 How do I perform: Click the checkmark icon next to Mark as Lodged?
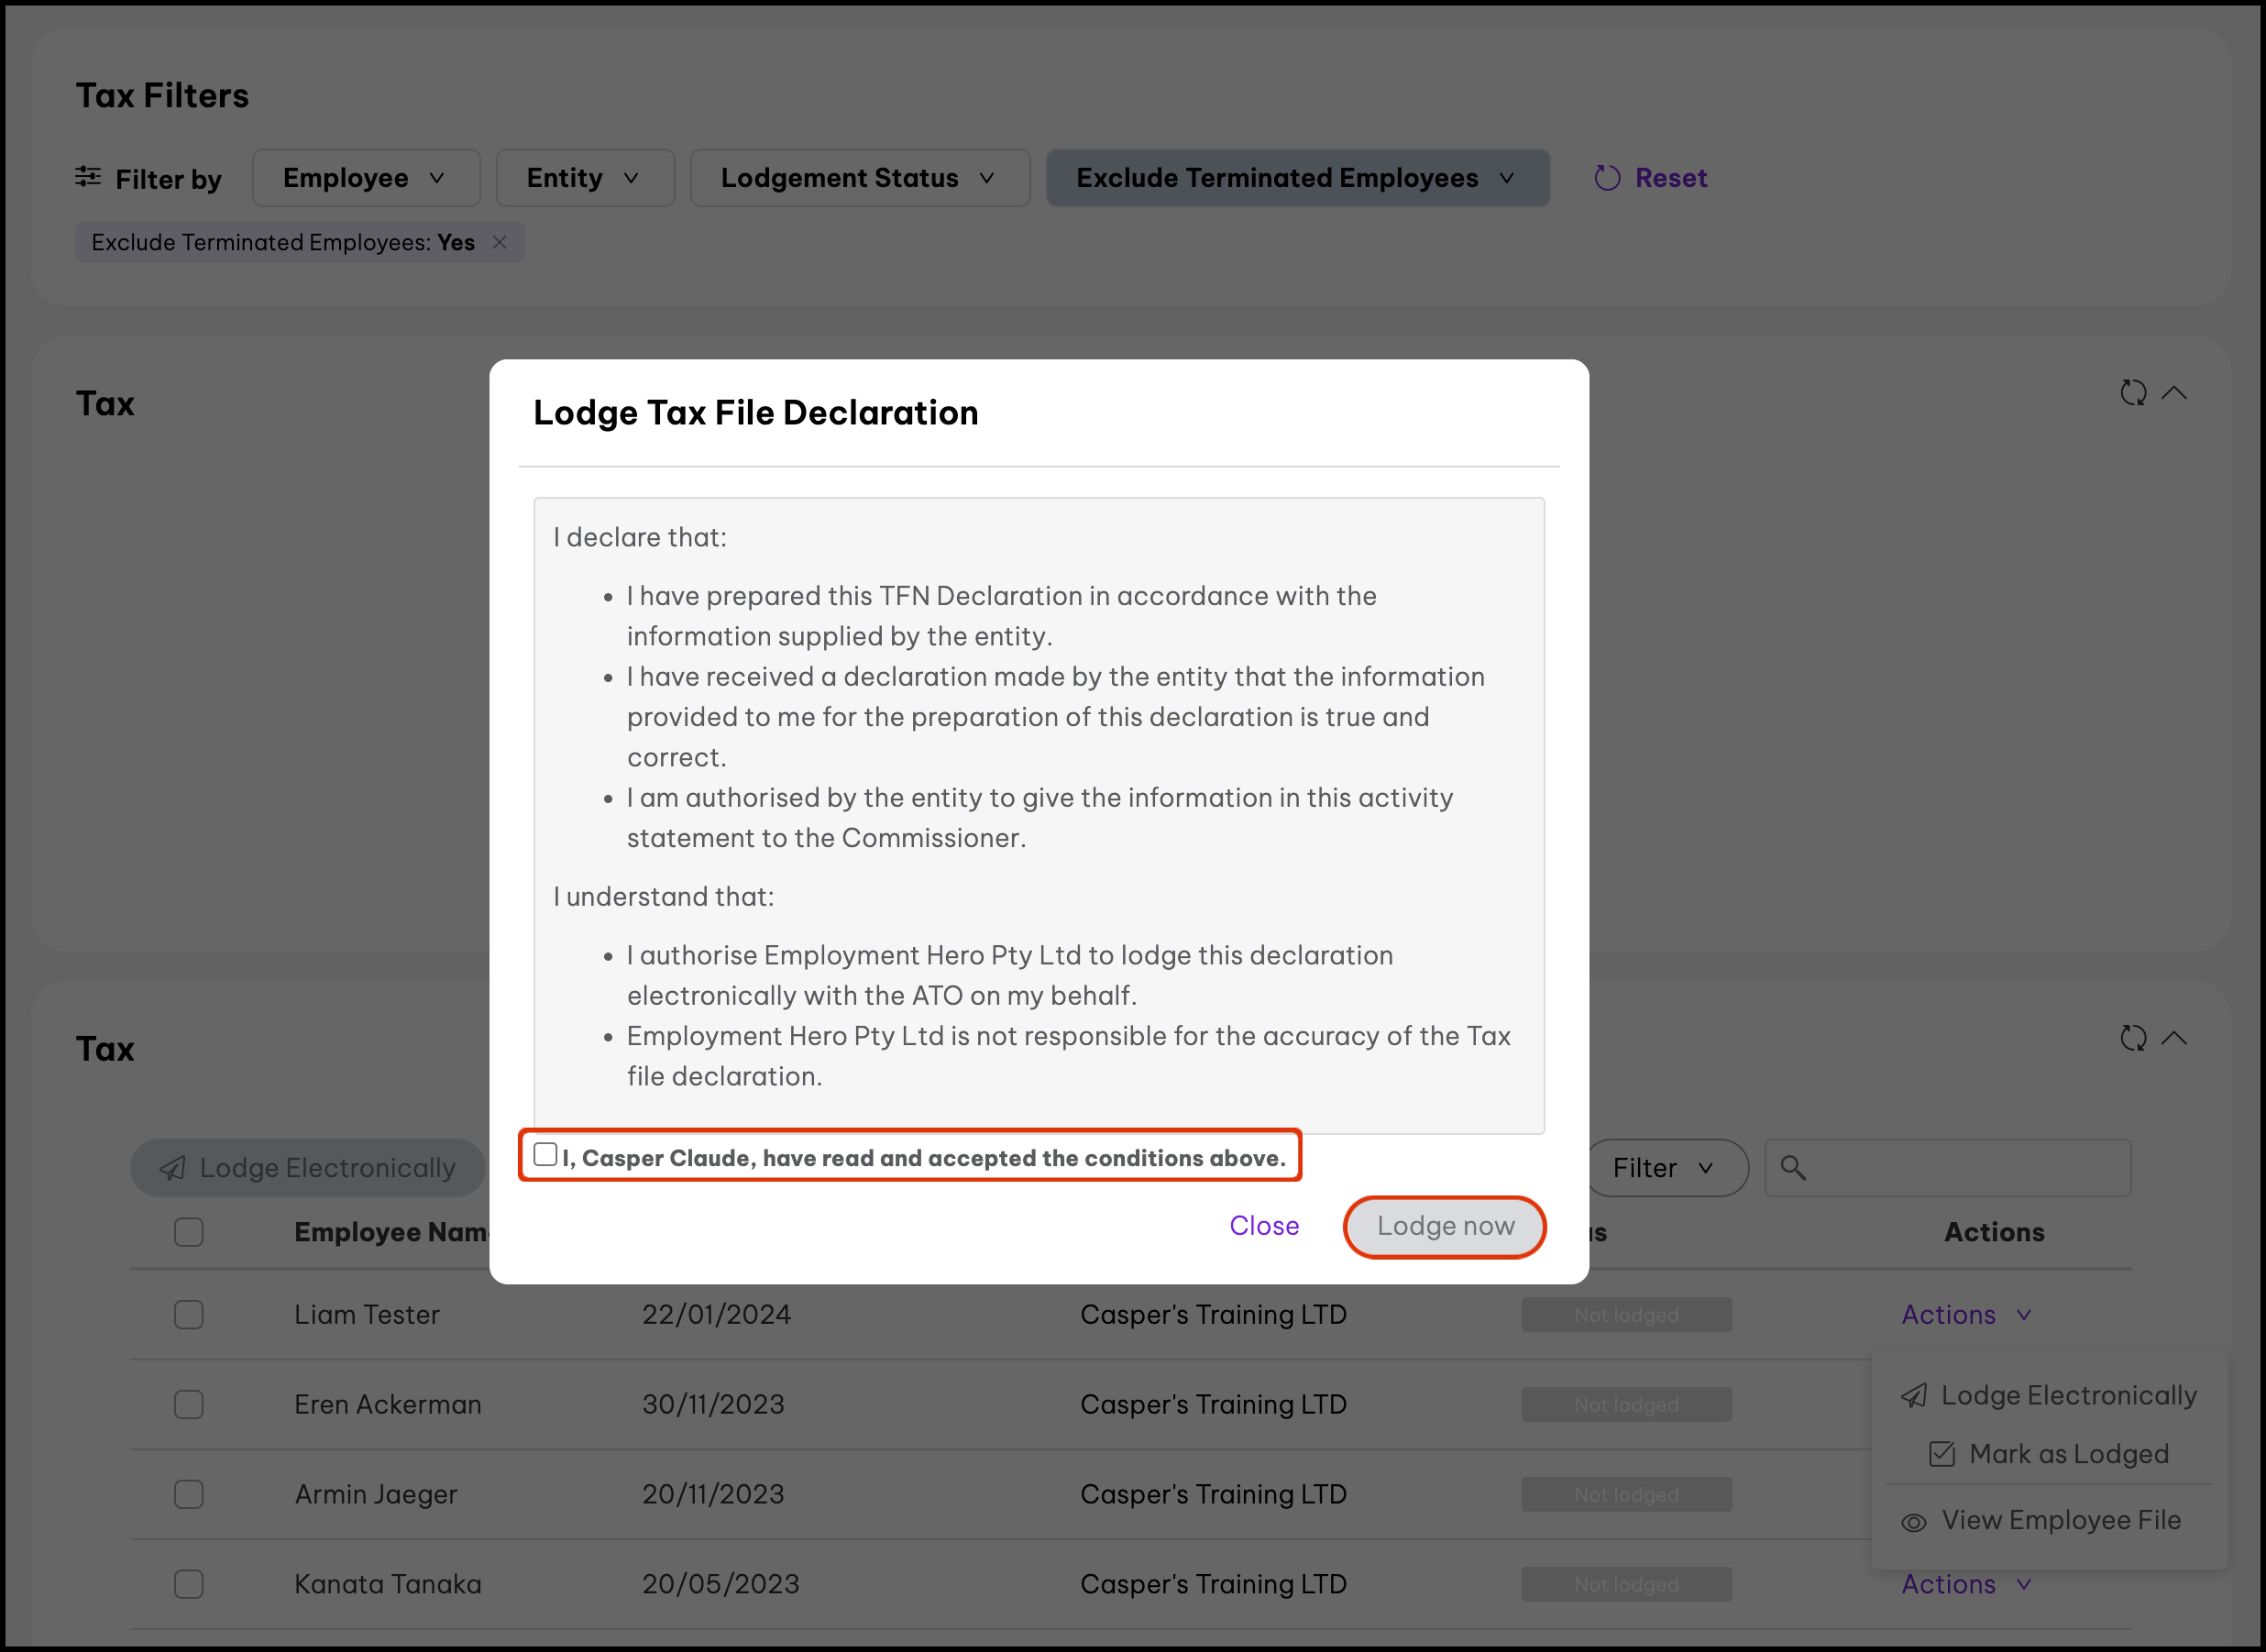click(1942, 1454)
